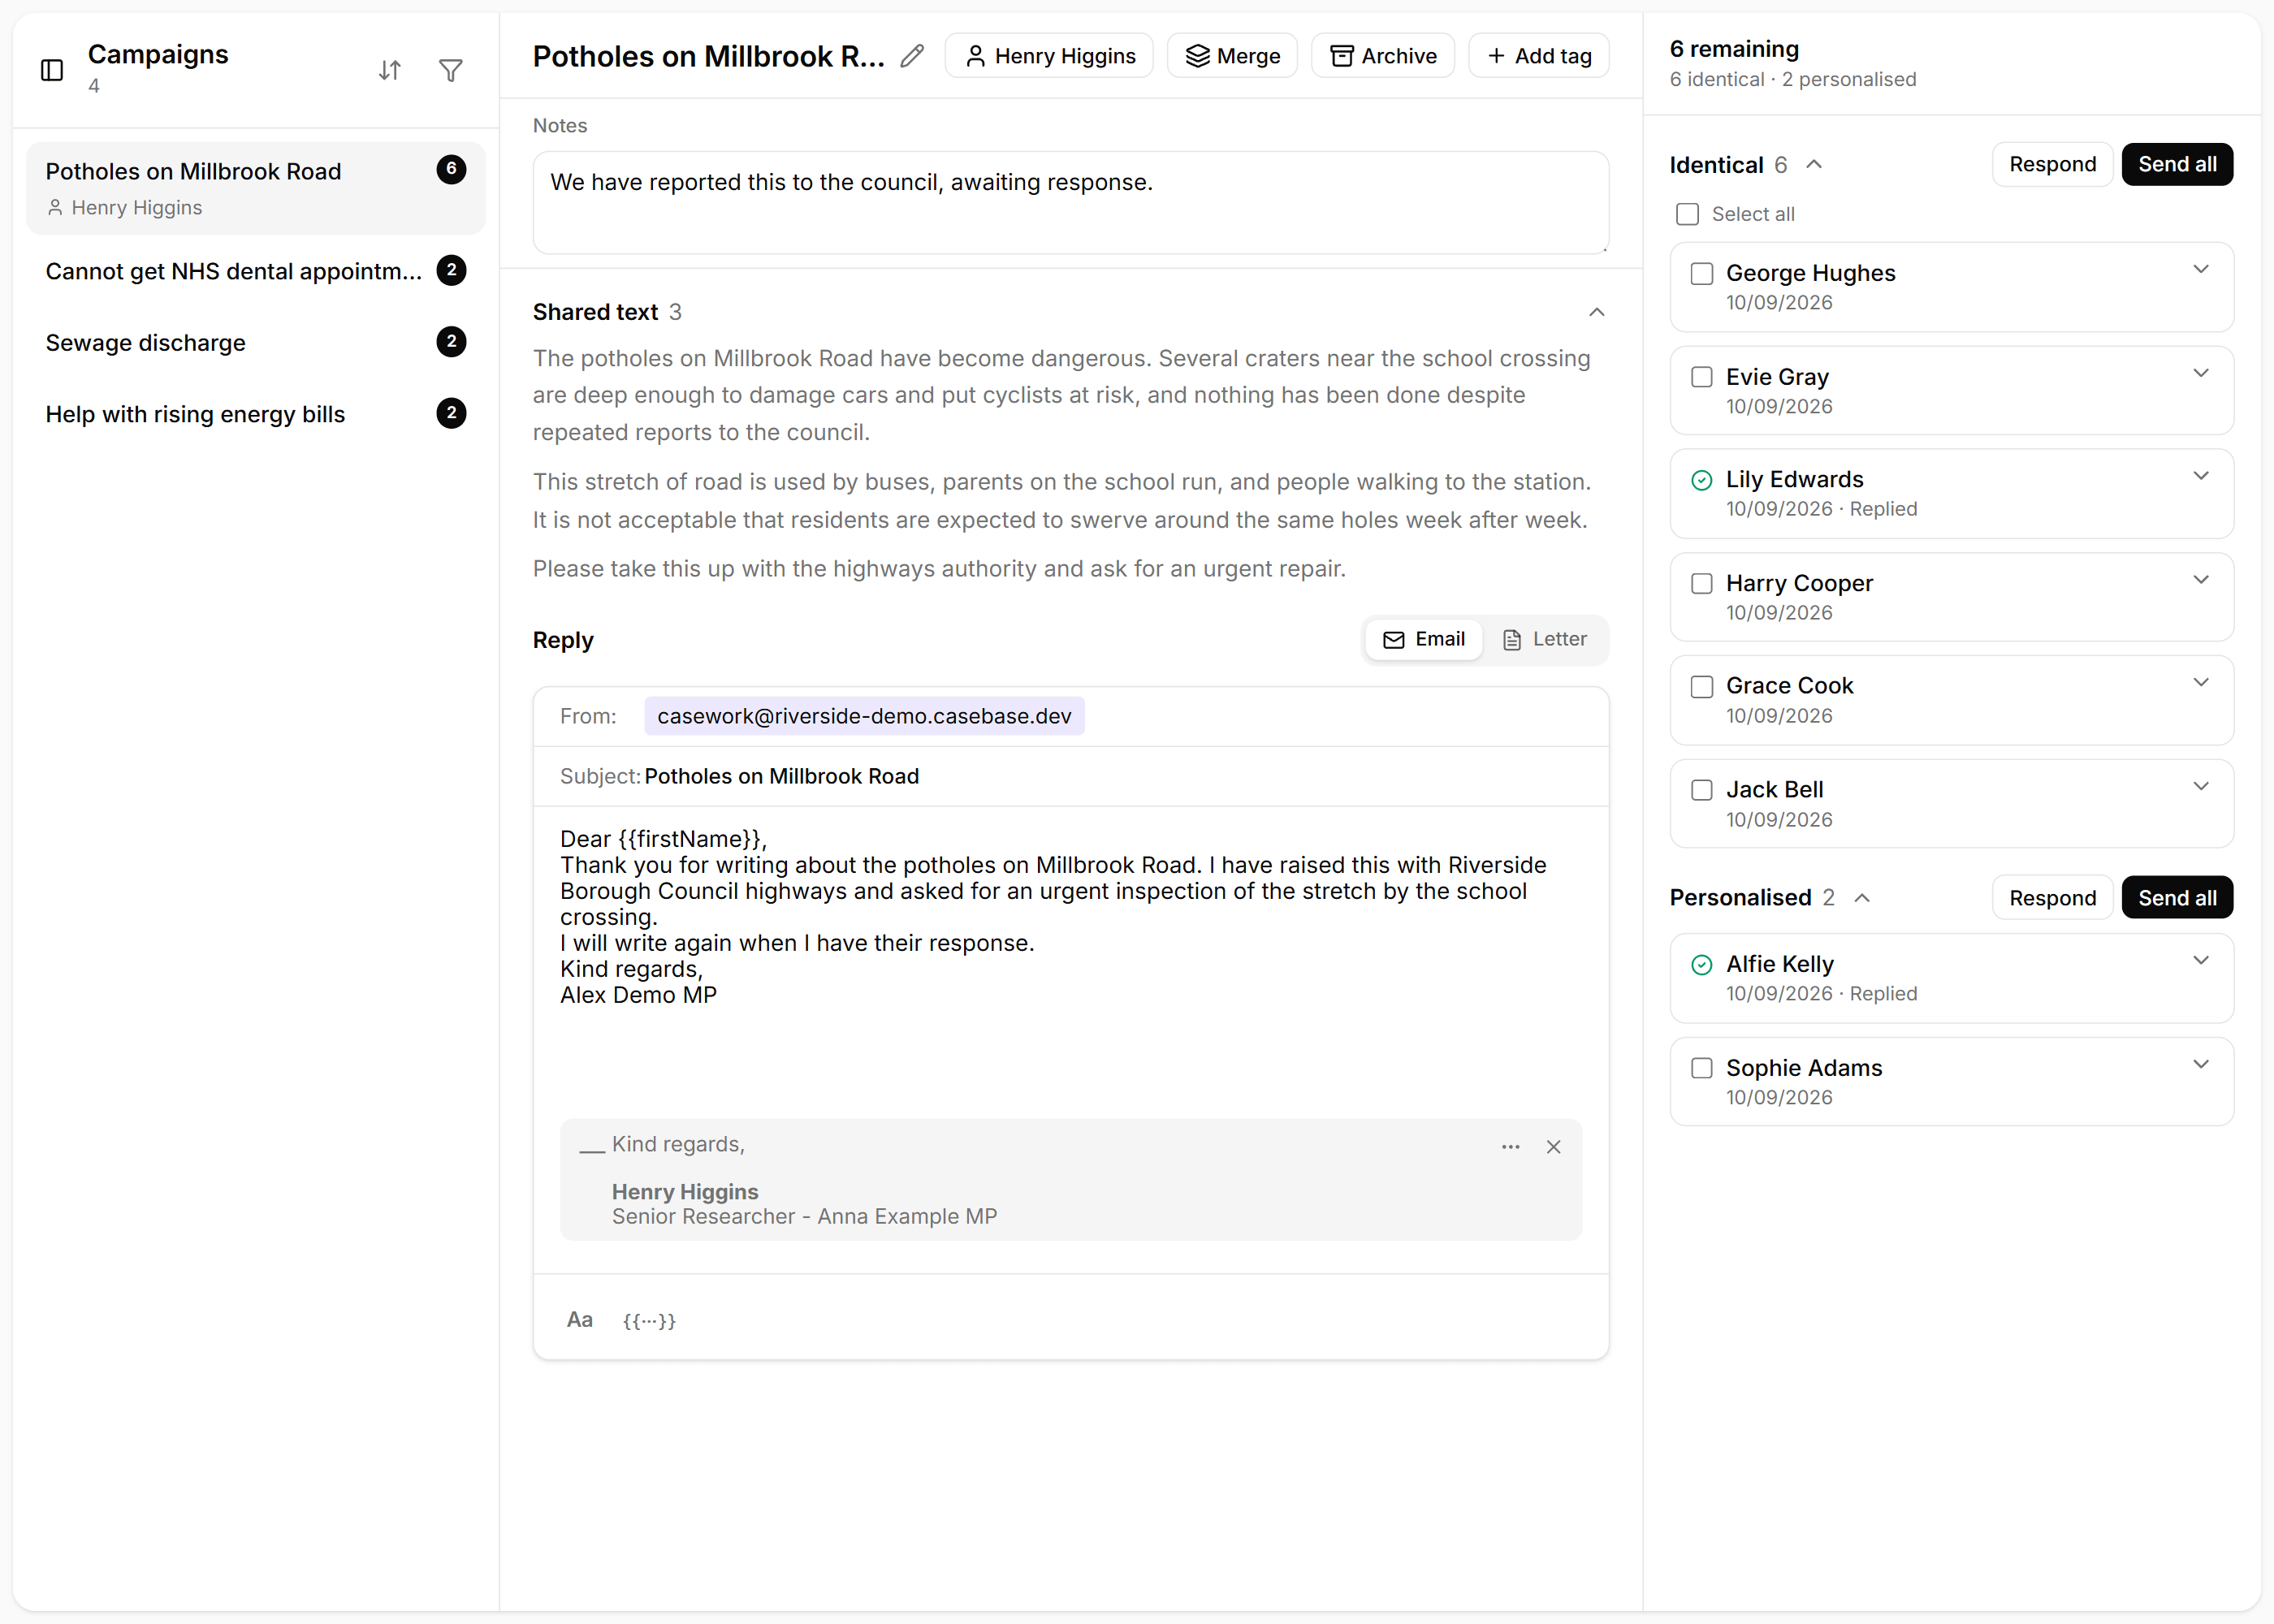Collapse the Identical group

pyautogui.click(x=1814, y=165)
